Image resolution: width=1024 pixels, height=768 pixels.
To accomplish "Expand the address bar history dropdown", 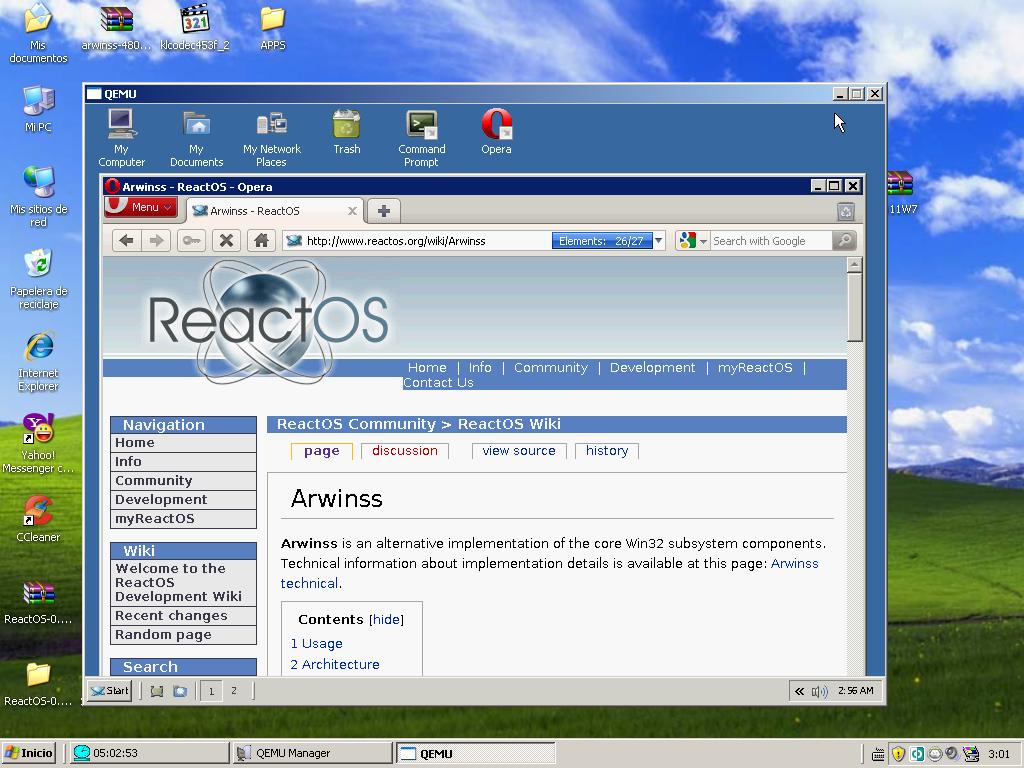I will pyautogui.click(x=659, y=241).
